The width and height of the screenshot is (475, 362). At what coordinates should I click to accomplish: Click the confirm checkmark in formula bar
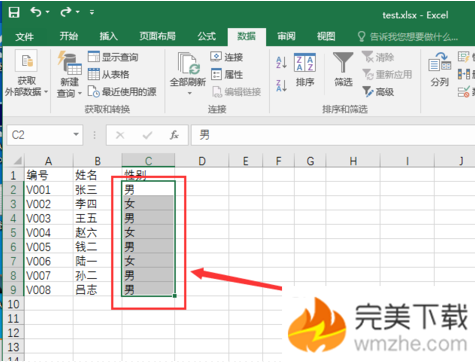point(147,135)
